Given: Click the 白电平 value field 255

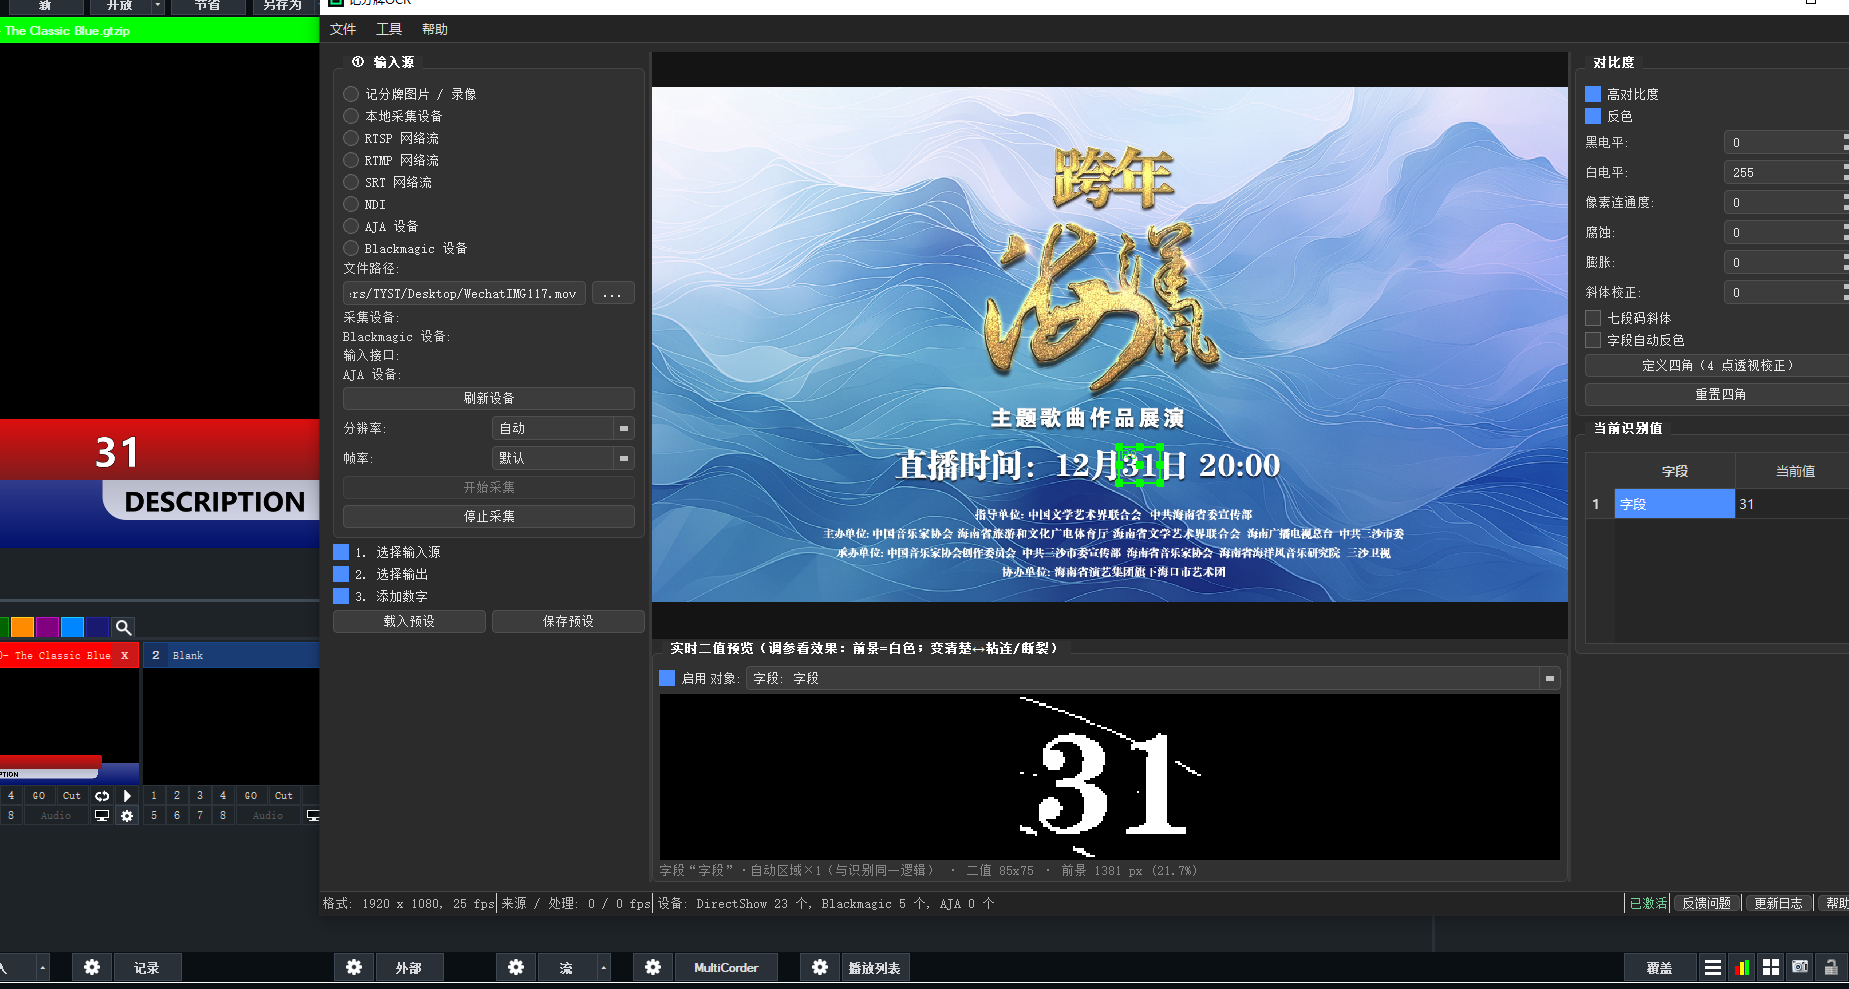Looking at the screenshot, I should point(1784,172).
